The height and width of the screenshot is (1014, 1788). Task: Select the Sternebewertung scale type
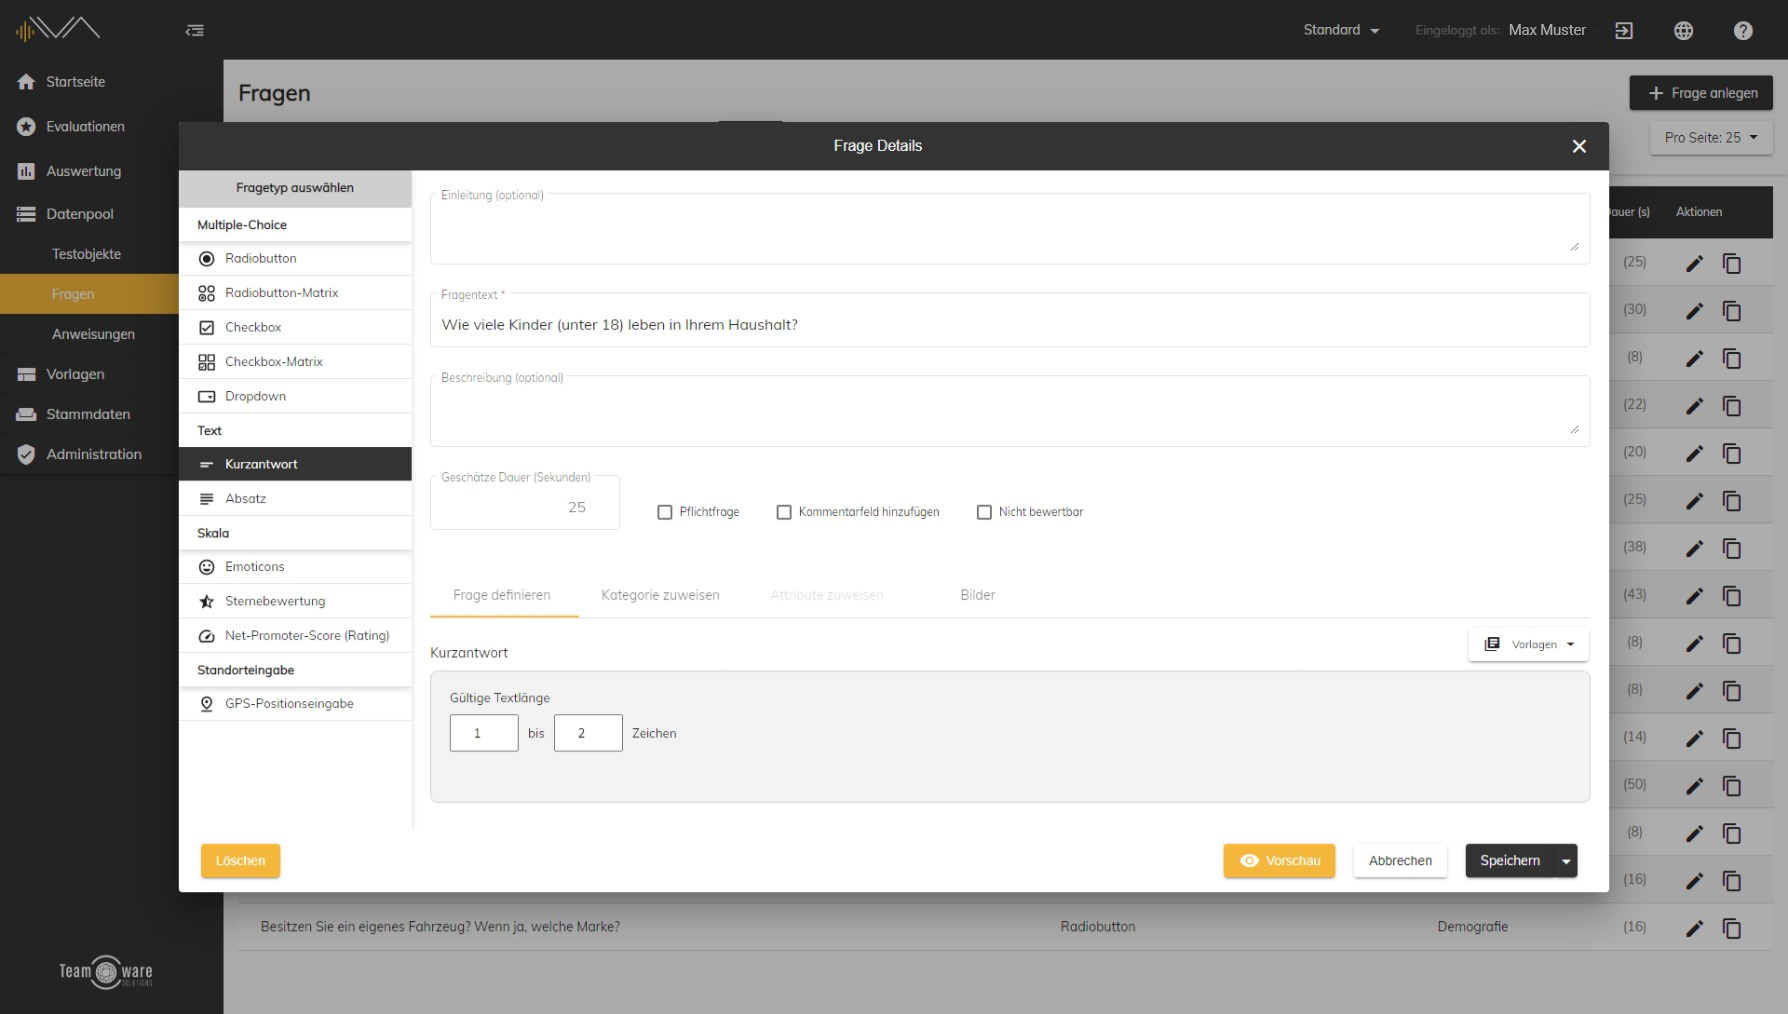295,601
